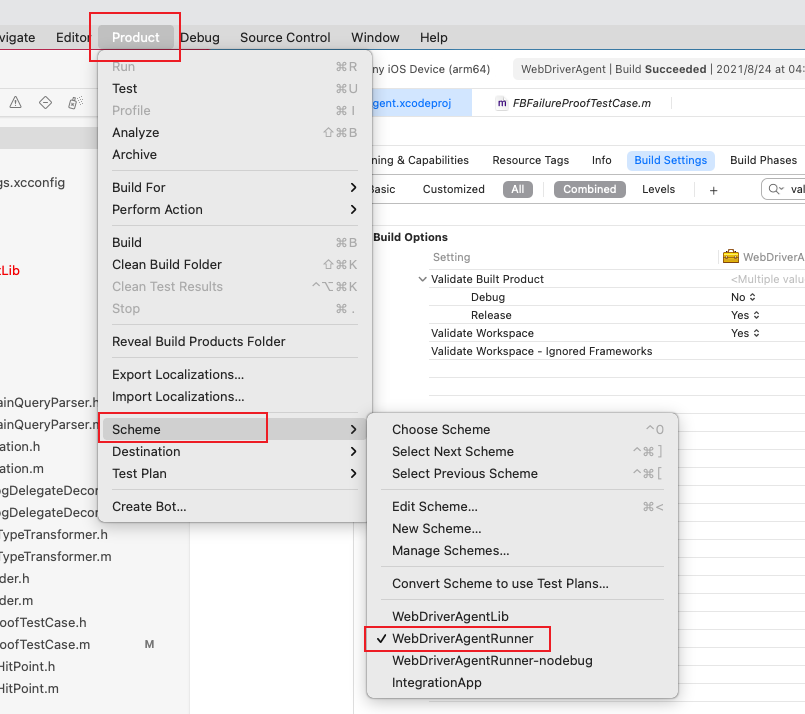Screen dimensions: 805x714
Task: Collapse the Validate Built Product setting
Action: point(423,279)
